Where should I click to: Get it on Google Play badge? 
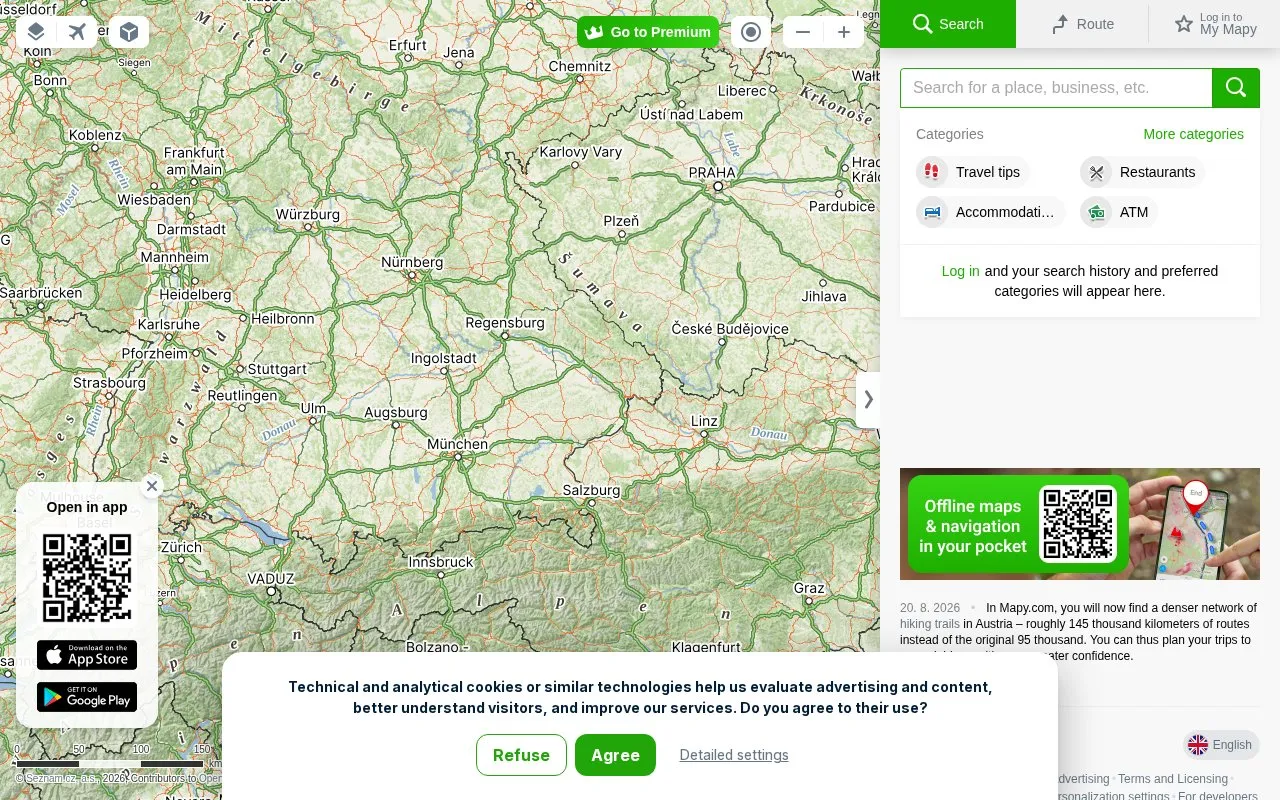pyautogui.click(x=87, y=697)
